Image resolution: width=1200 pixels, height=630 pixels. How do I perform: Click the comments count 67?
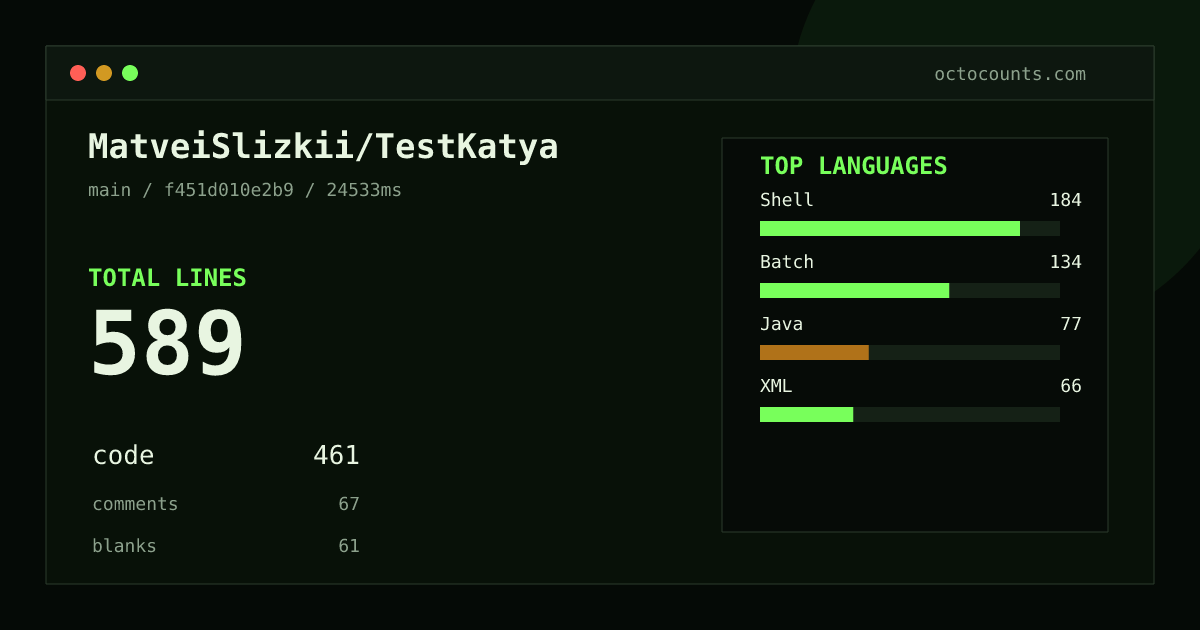[x=349, y=504]
